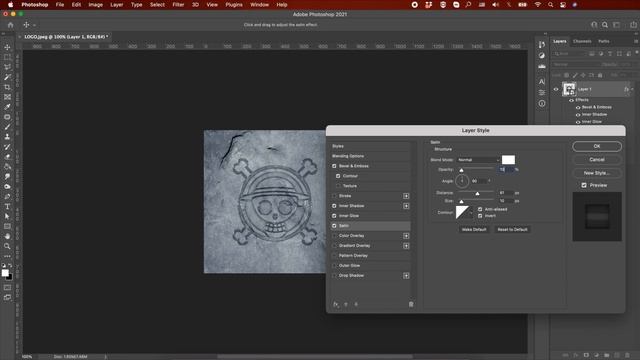Select the Pen tool
640x360 pixels.
coord(7,196)
